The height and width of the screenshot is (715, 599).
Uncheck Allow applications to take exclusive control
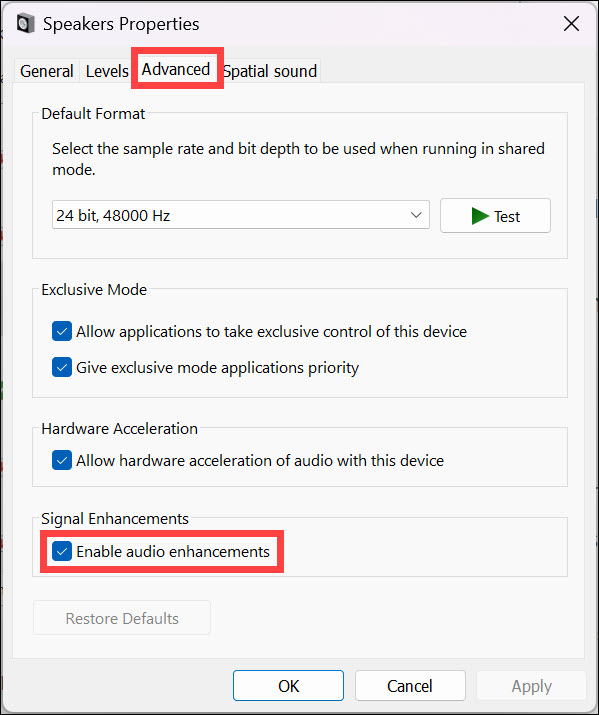(x=62, y=331)
